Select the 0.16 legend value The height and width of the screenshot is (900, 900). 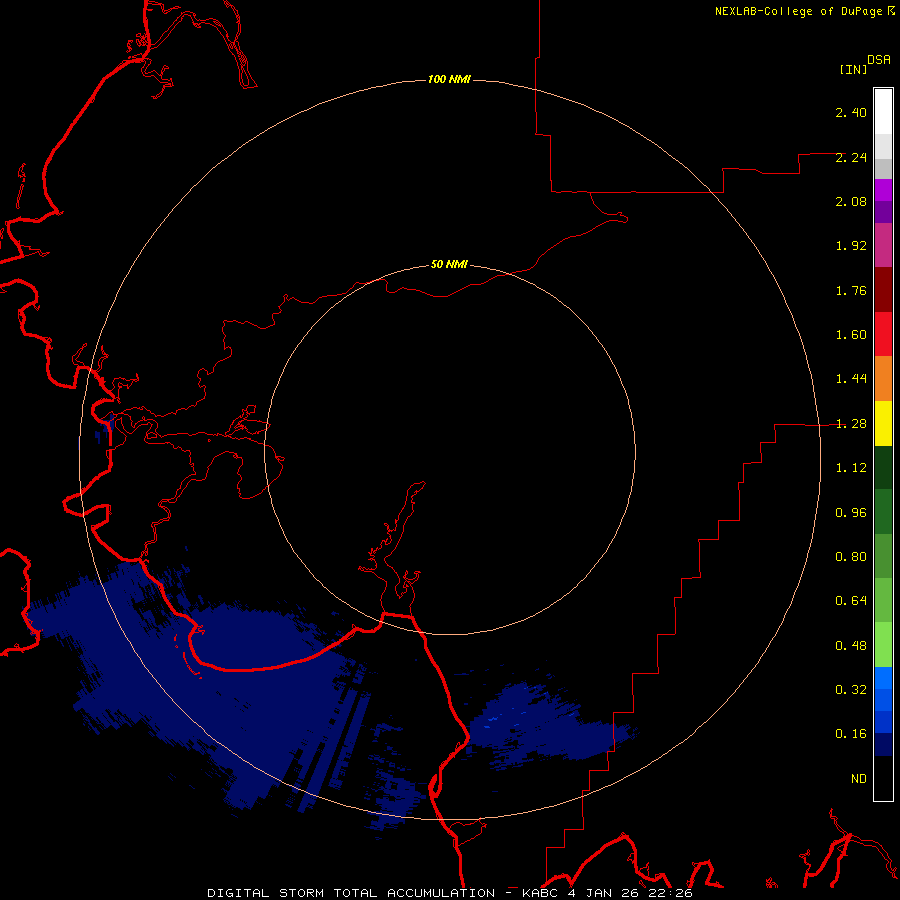coord(851,734)
